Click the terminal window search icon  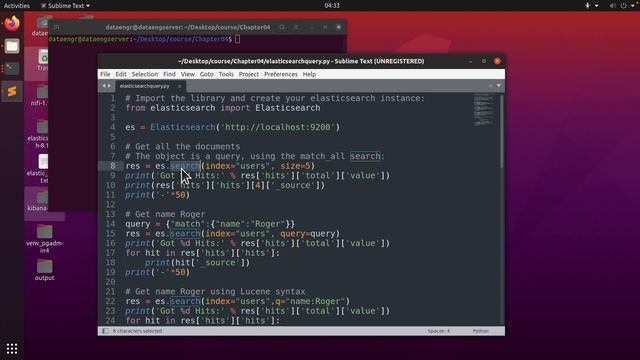click(x=282, y=27)
